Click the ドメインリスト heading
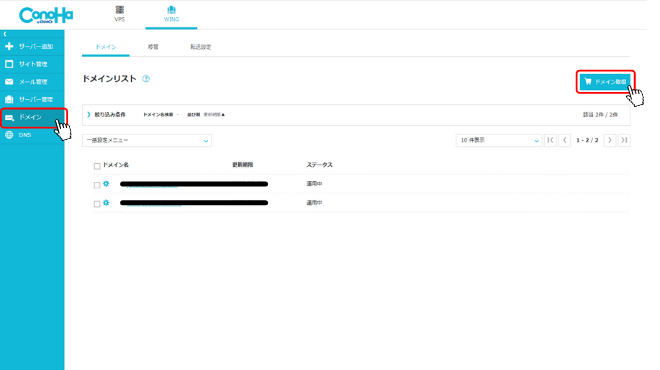Image resolution: width=660 pixels, height=370 pixels. click(109, 79)
